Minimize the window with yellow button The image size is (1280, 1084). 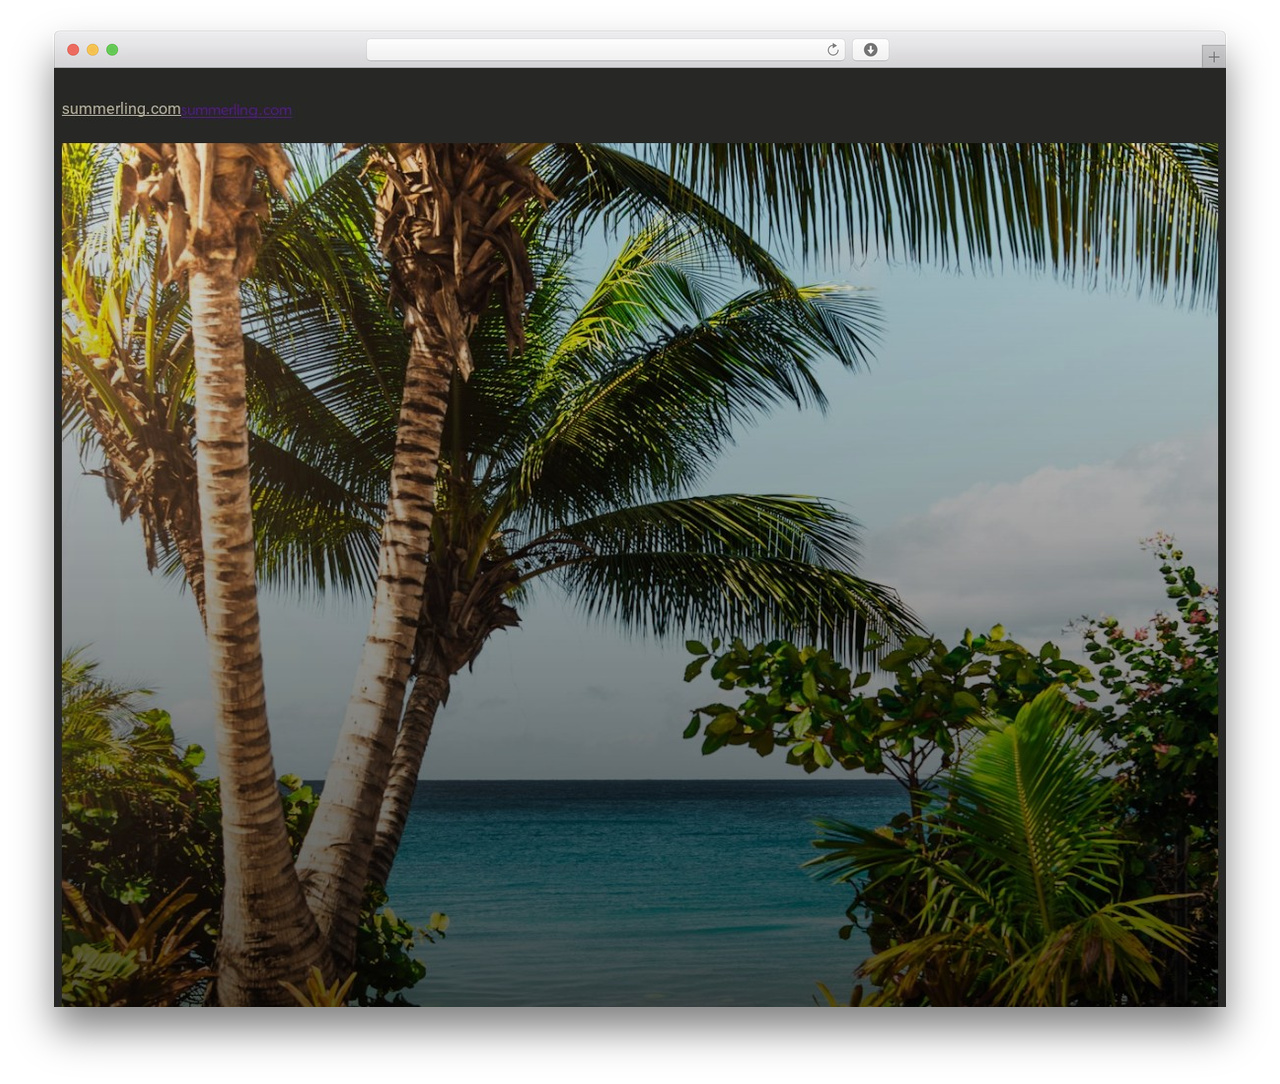93,50
